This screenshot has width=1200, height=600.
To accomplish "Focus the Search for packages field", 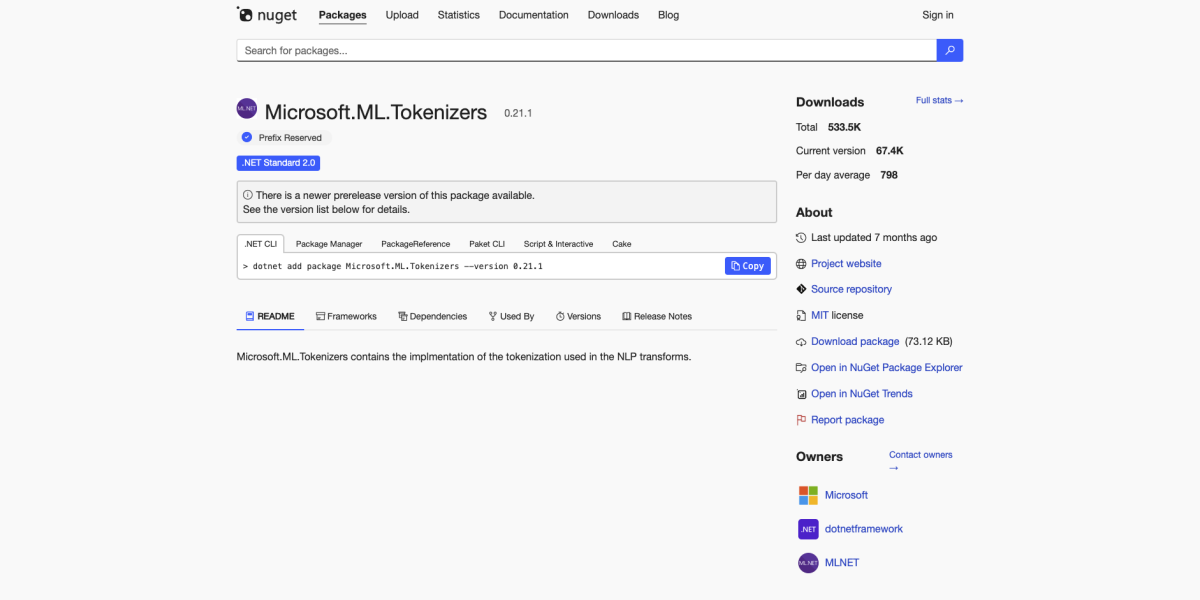I will pyautogui.click(x=586, y=50).
